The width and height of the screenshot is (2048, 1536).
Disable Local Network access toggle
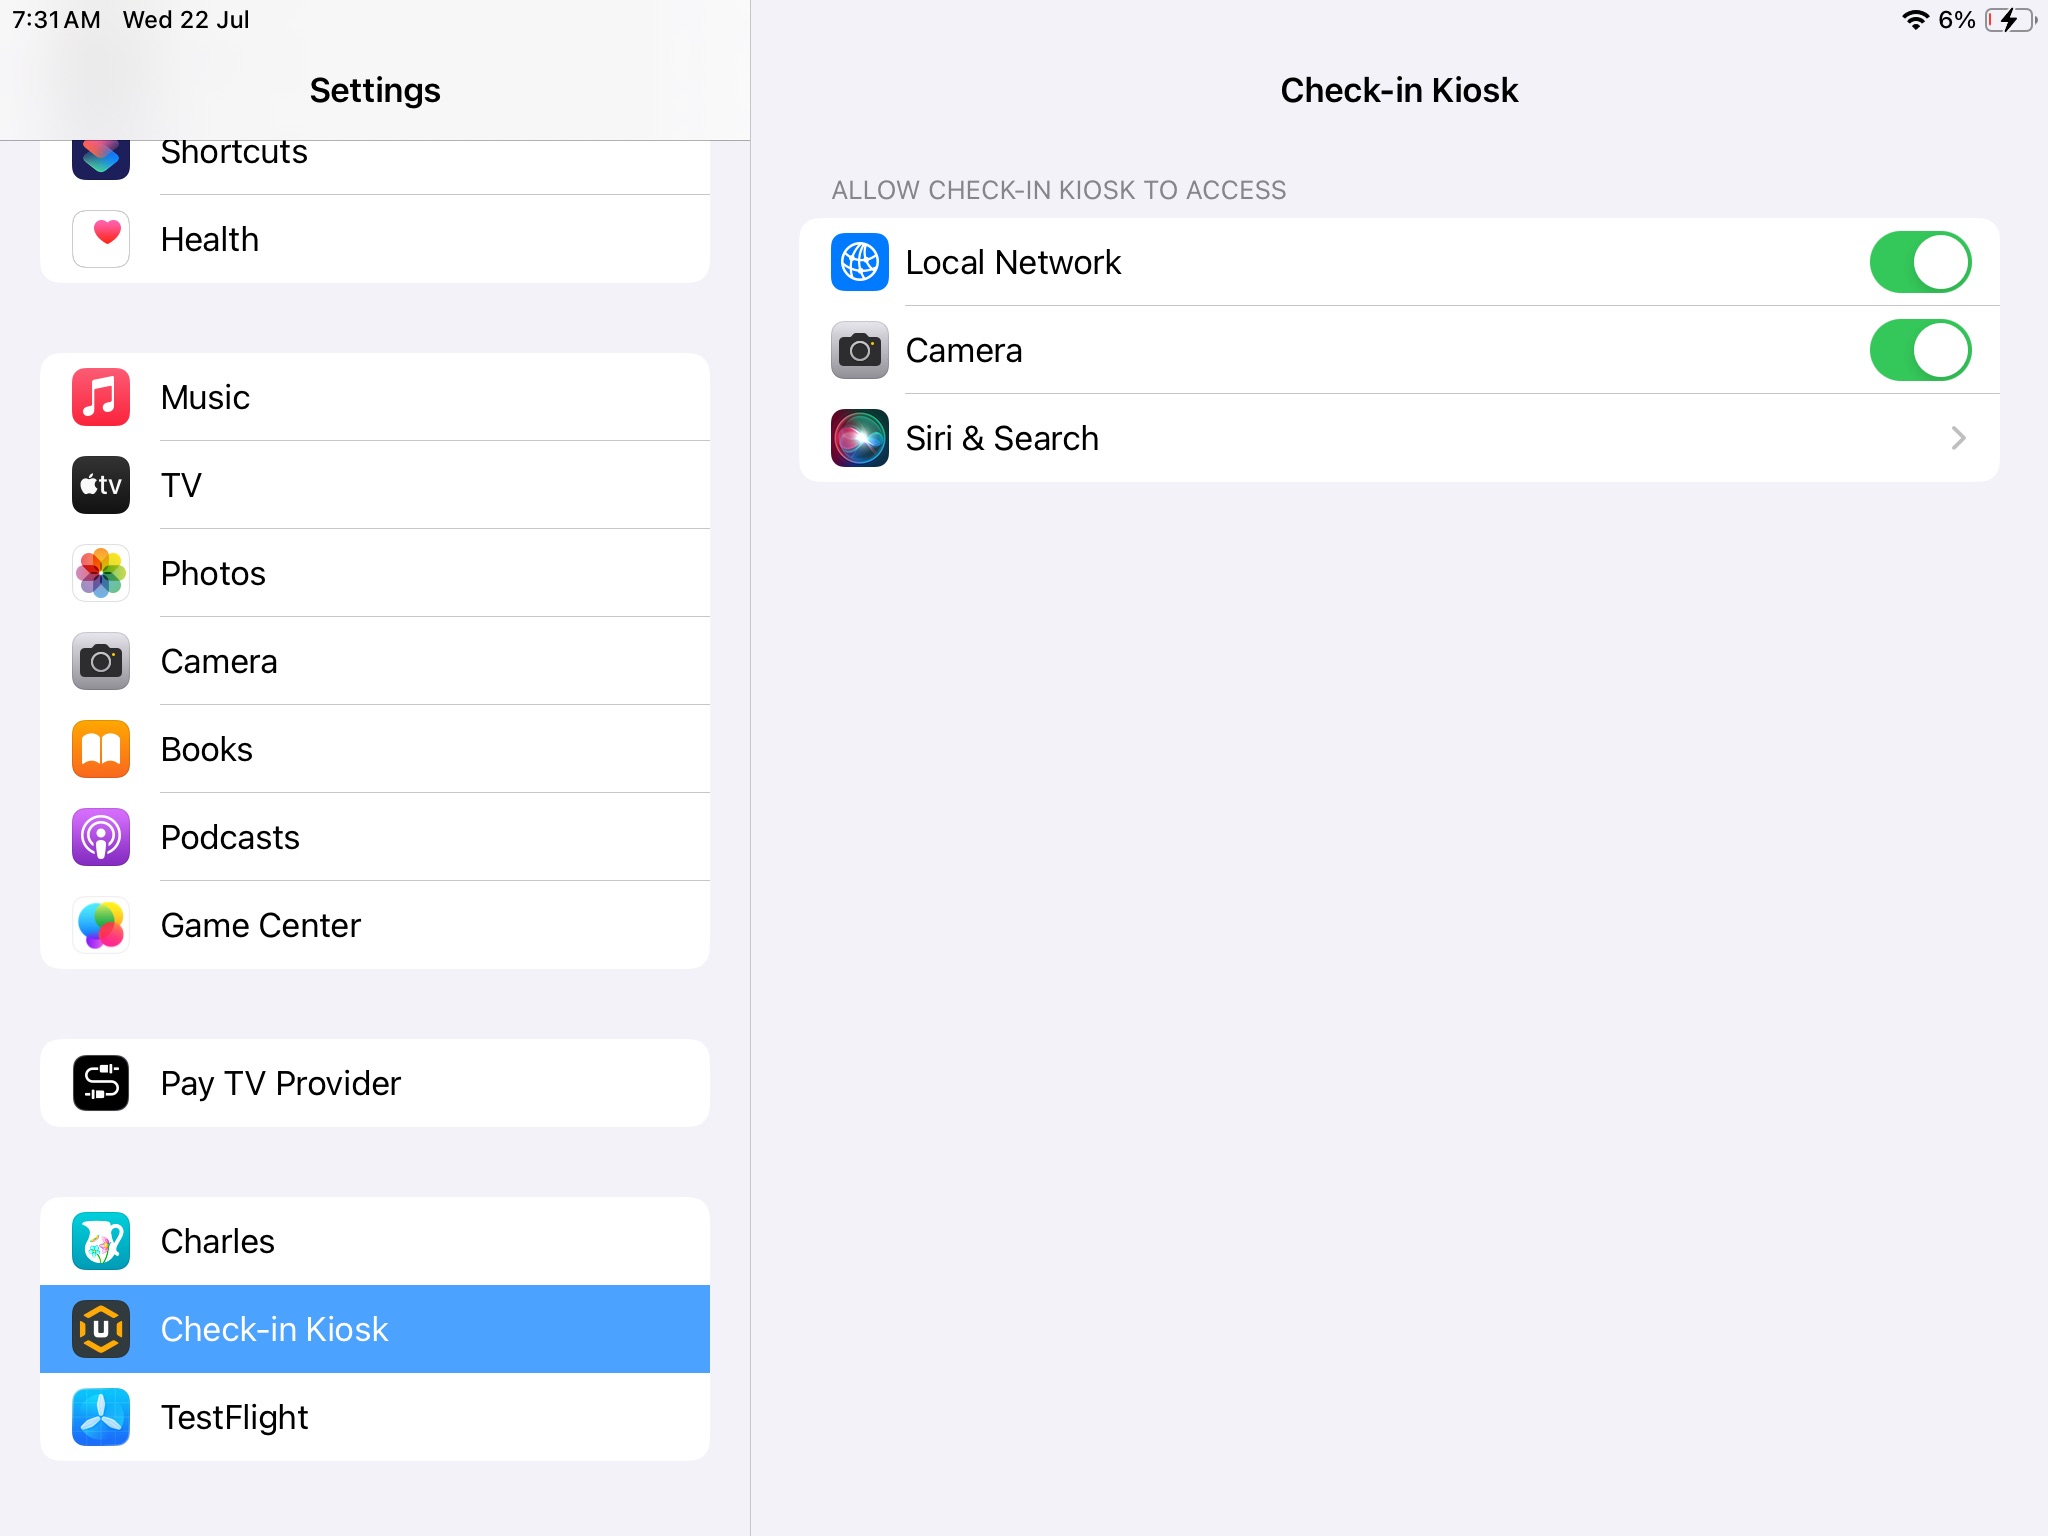tap(1920, 262)
